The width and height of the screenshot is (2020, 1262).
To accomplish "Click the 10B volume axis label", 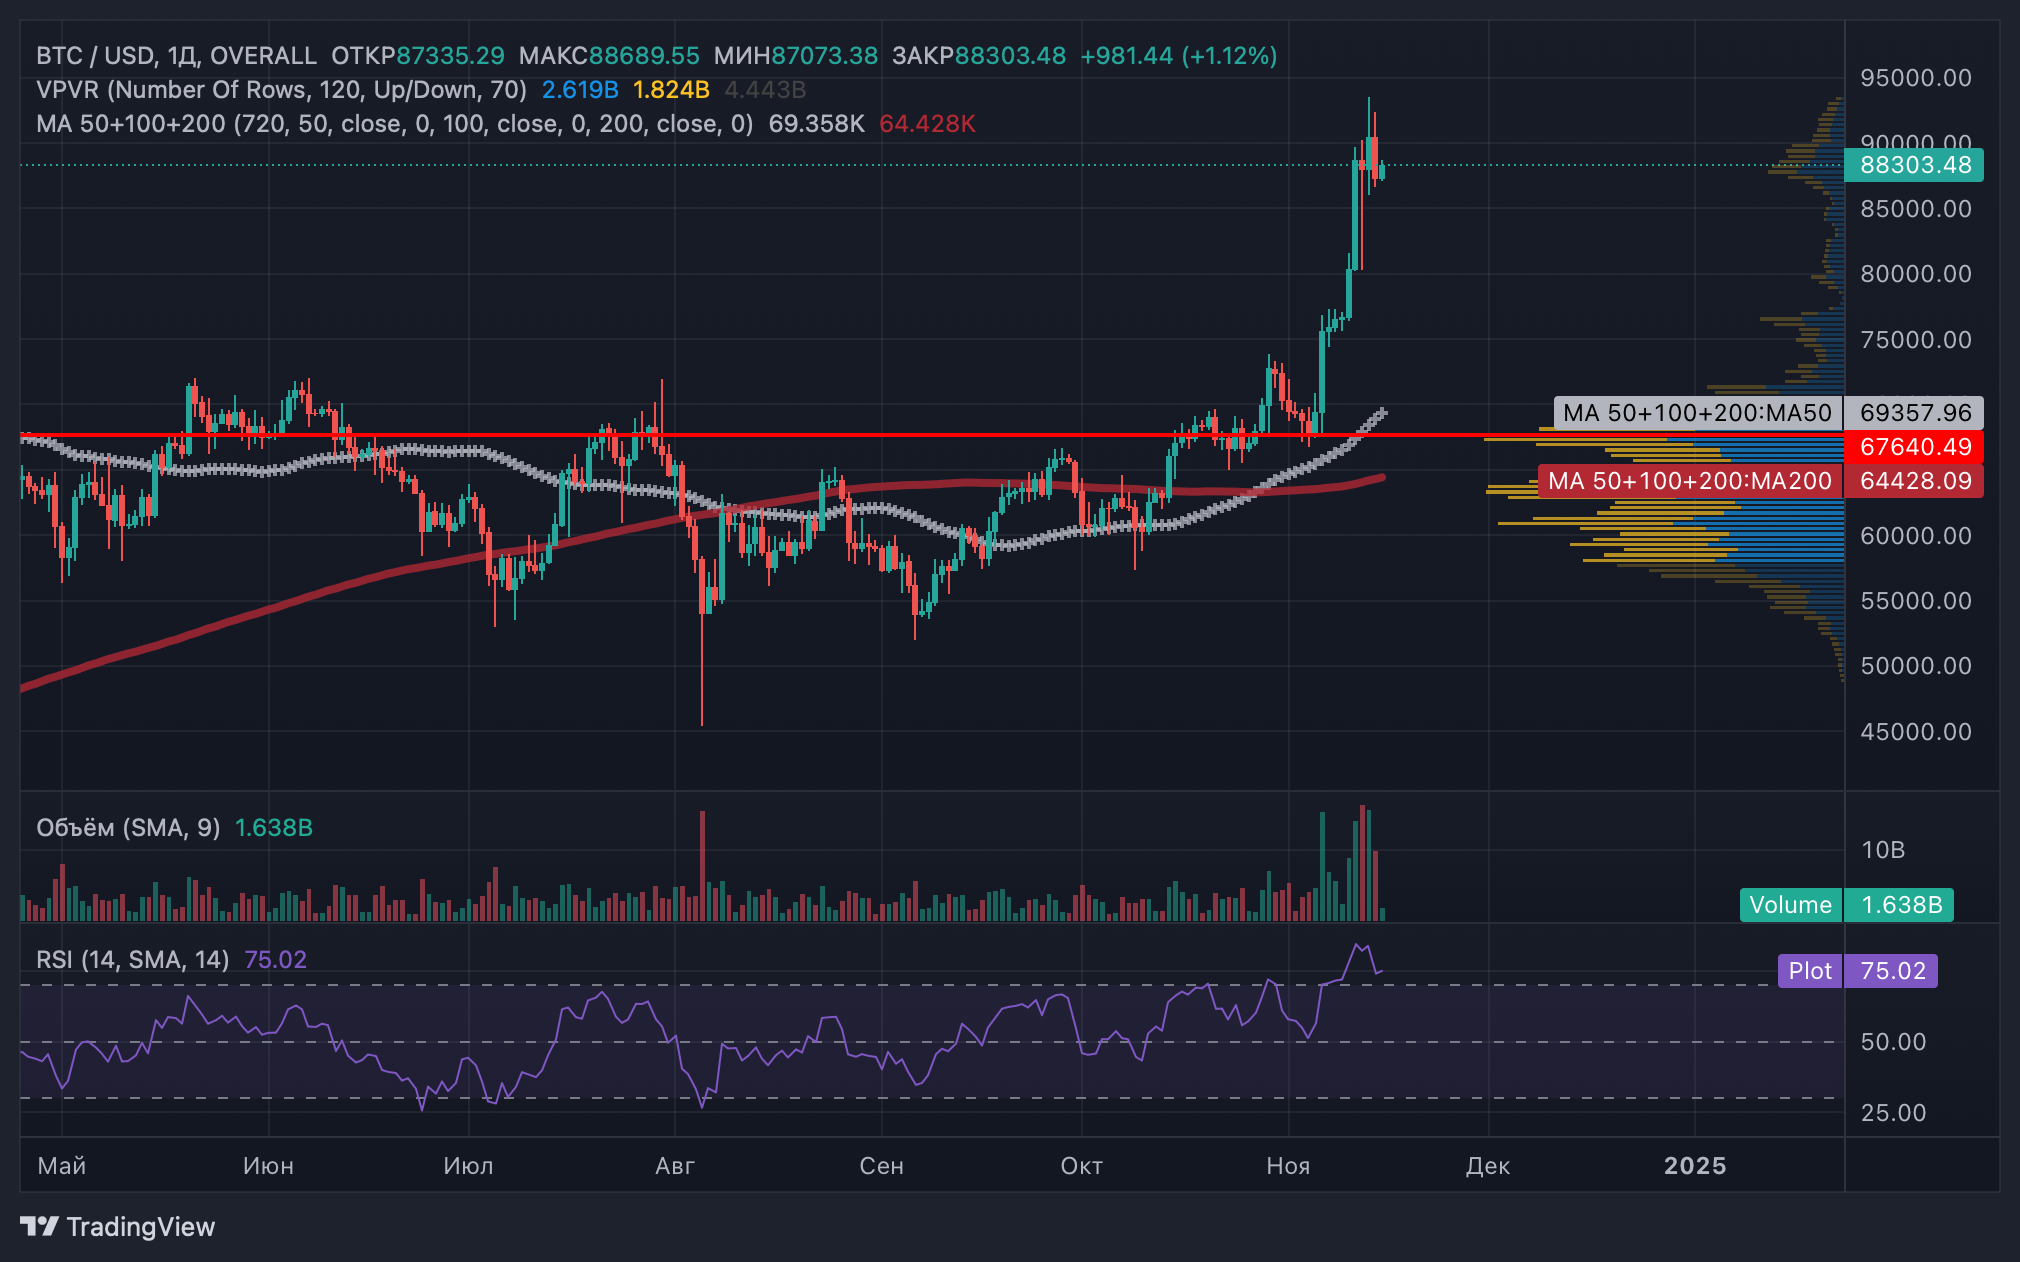I will click(x=1883, y=850).
